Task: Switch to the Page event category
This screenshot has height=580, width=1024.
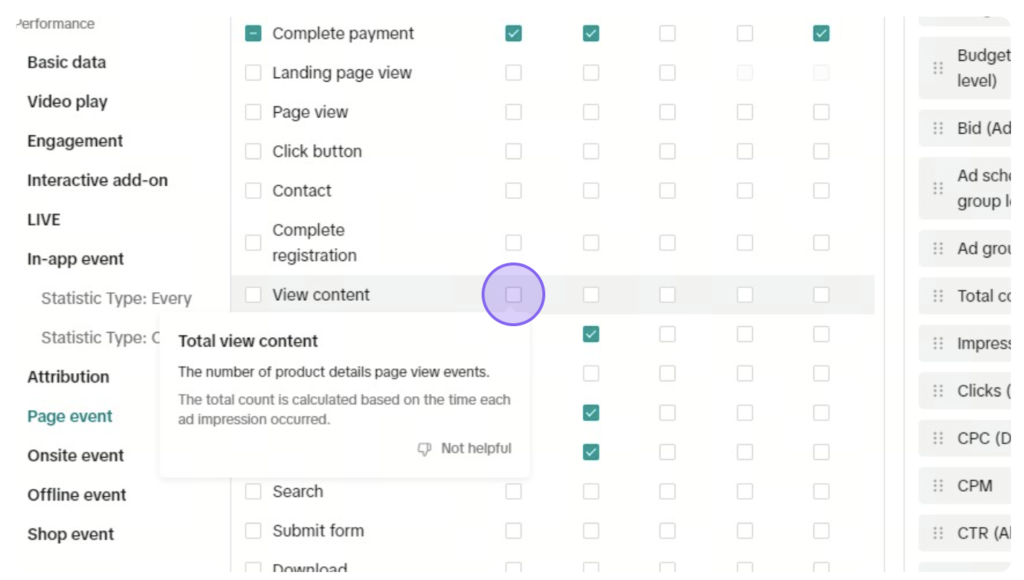Action: (x=70, y=417)
